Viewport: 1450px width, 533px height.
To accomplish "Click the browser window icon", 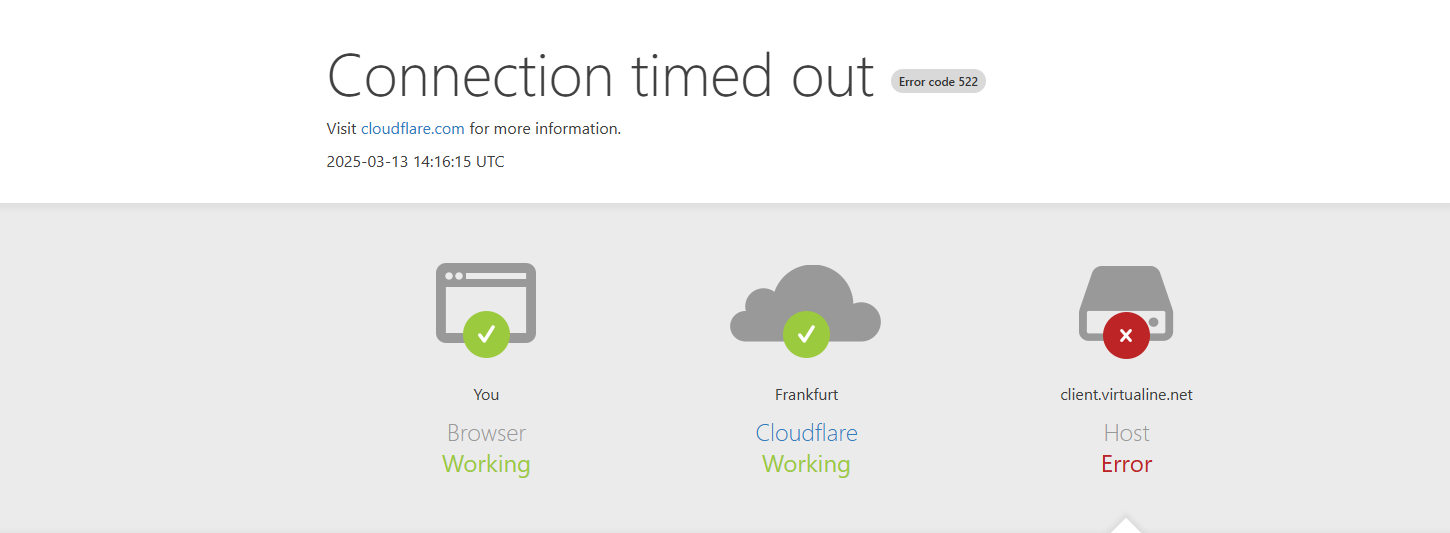I will [x=486, y=302].
